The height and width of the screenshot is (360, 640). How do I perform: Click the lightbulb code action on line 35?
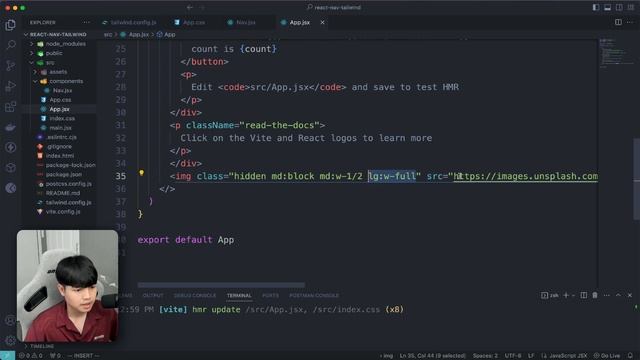[142, 173]
